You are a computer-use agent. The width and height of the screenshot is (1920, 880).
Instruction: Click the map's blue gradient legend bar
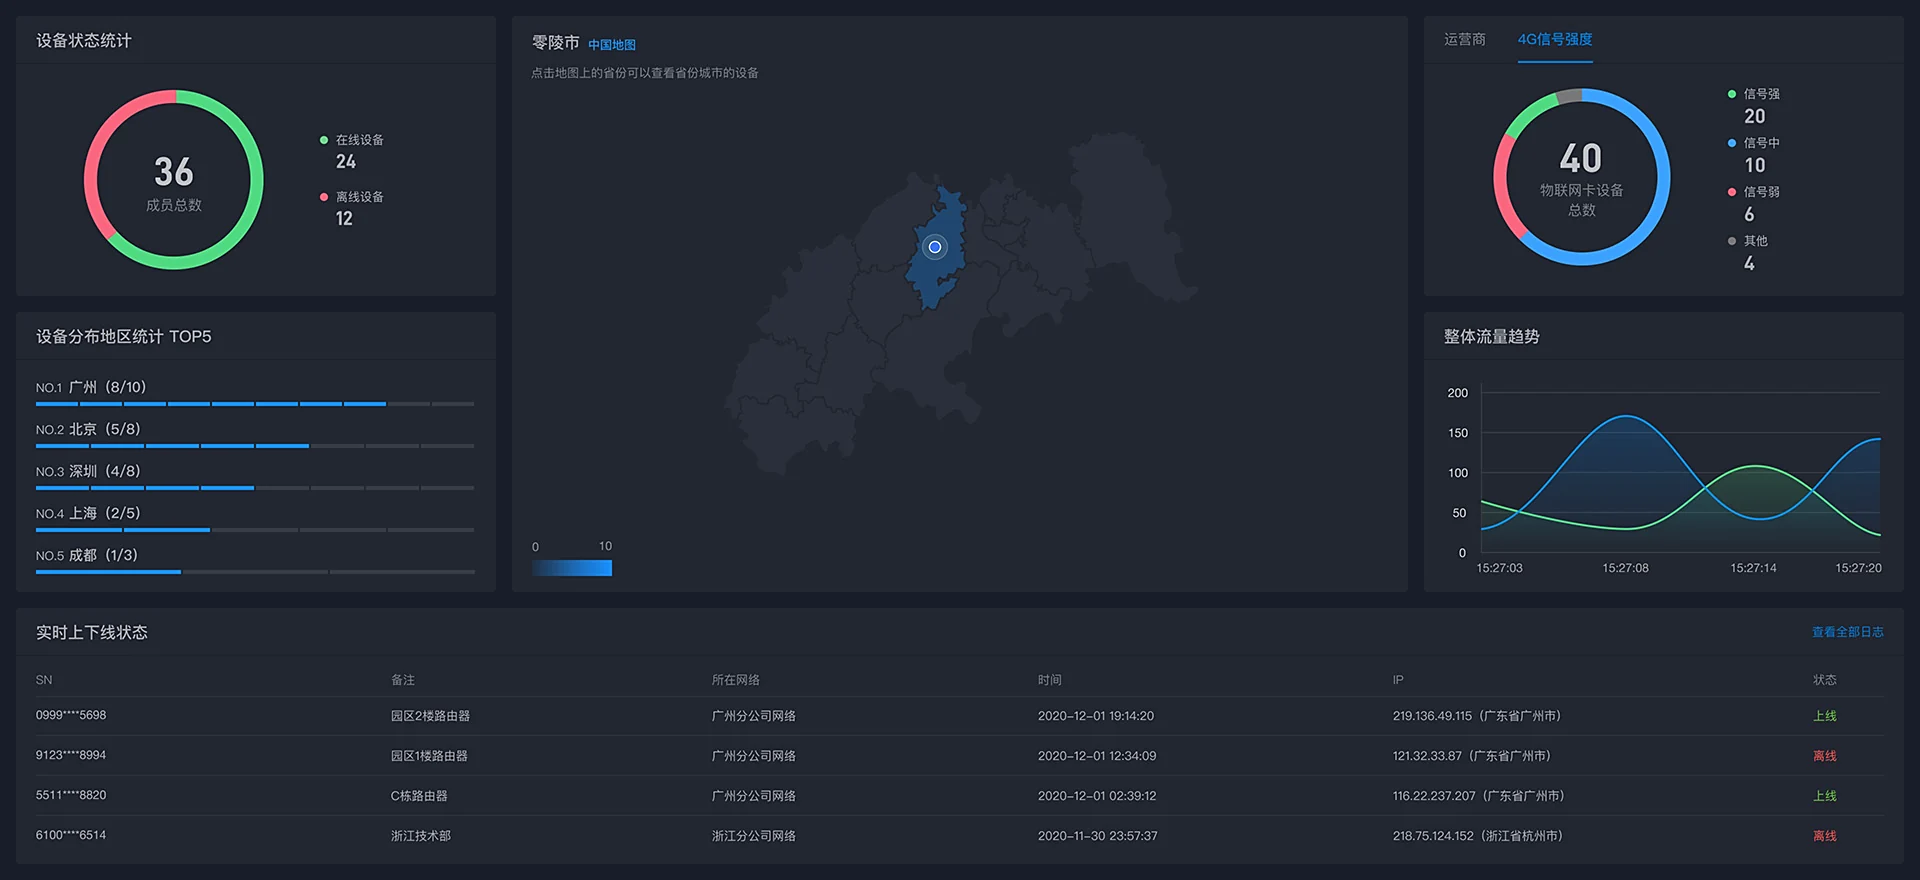click(572, 568)
